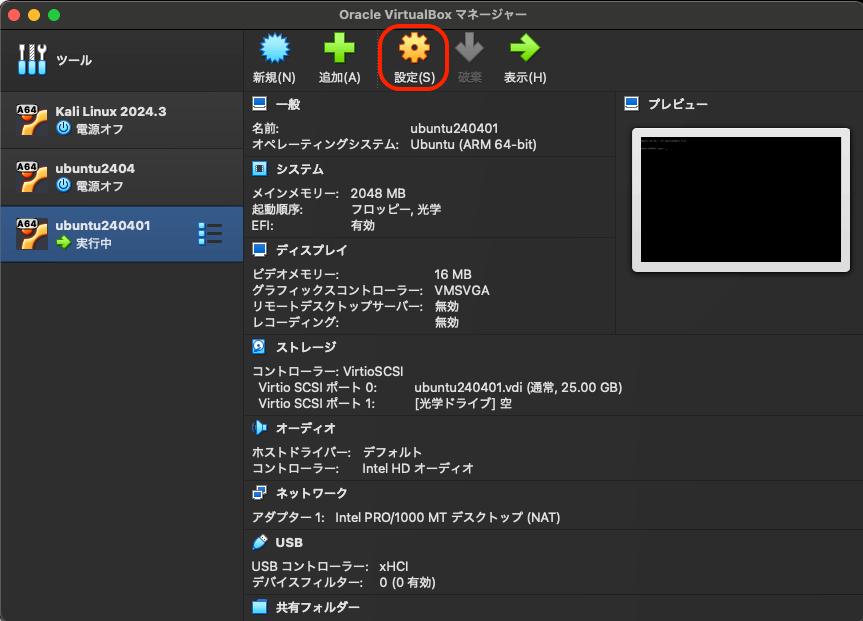Click the [光学ドライブ] 空 entry
863x621 pixels.
click(x=463, y=404)
